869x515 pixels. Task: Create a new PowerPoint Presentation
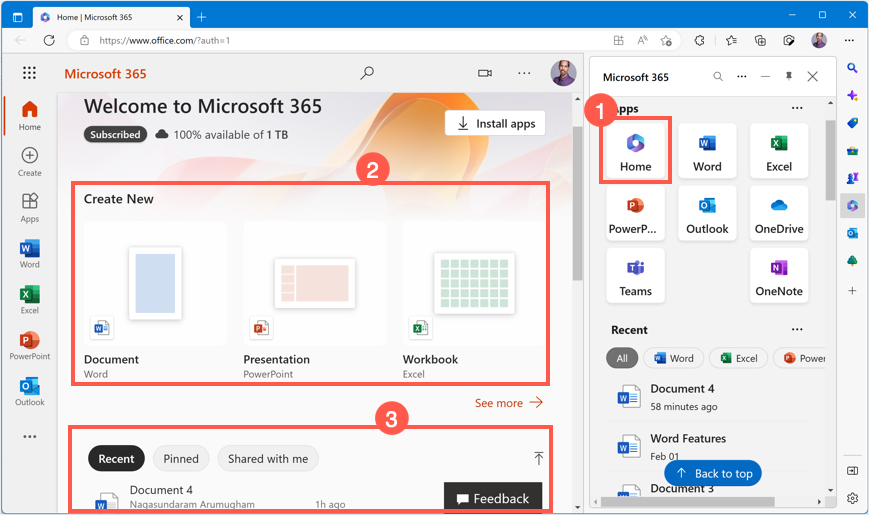(x=314, y=300)
